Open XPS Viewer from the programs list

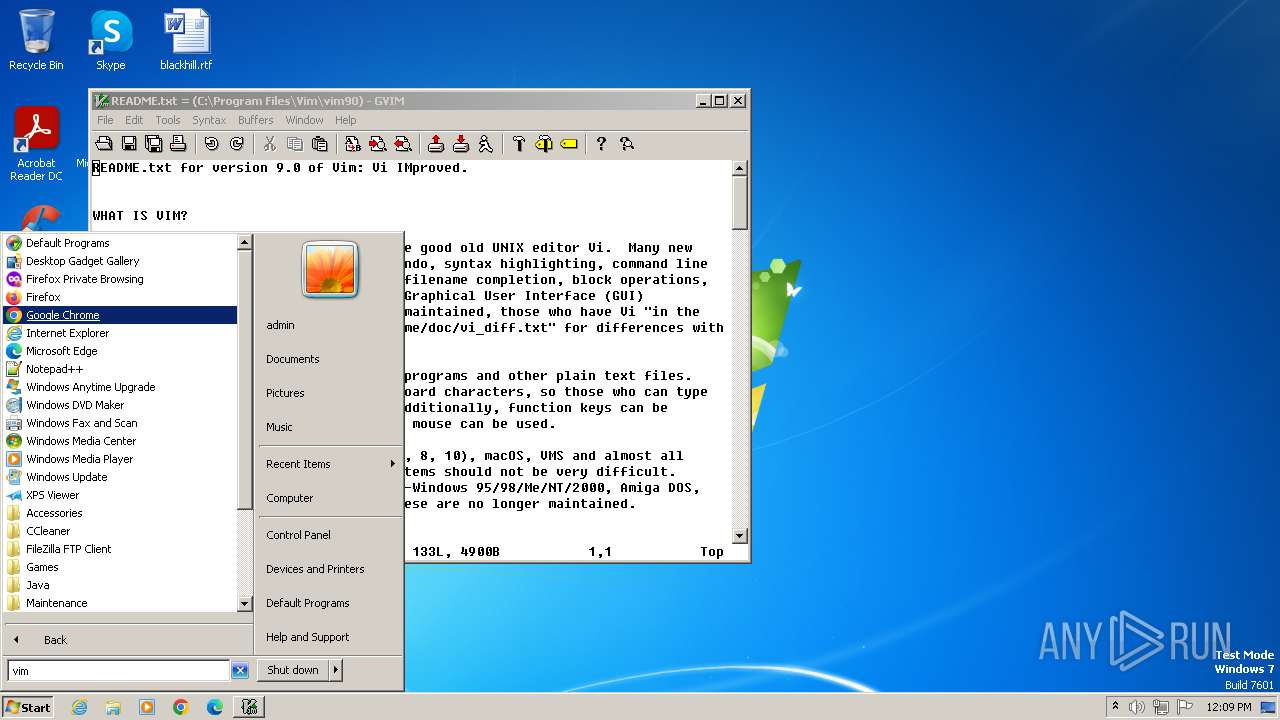[x=120, y=495]
